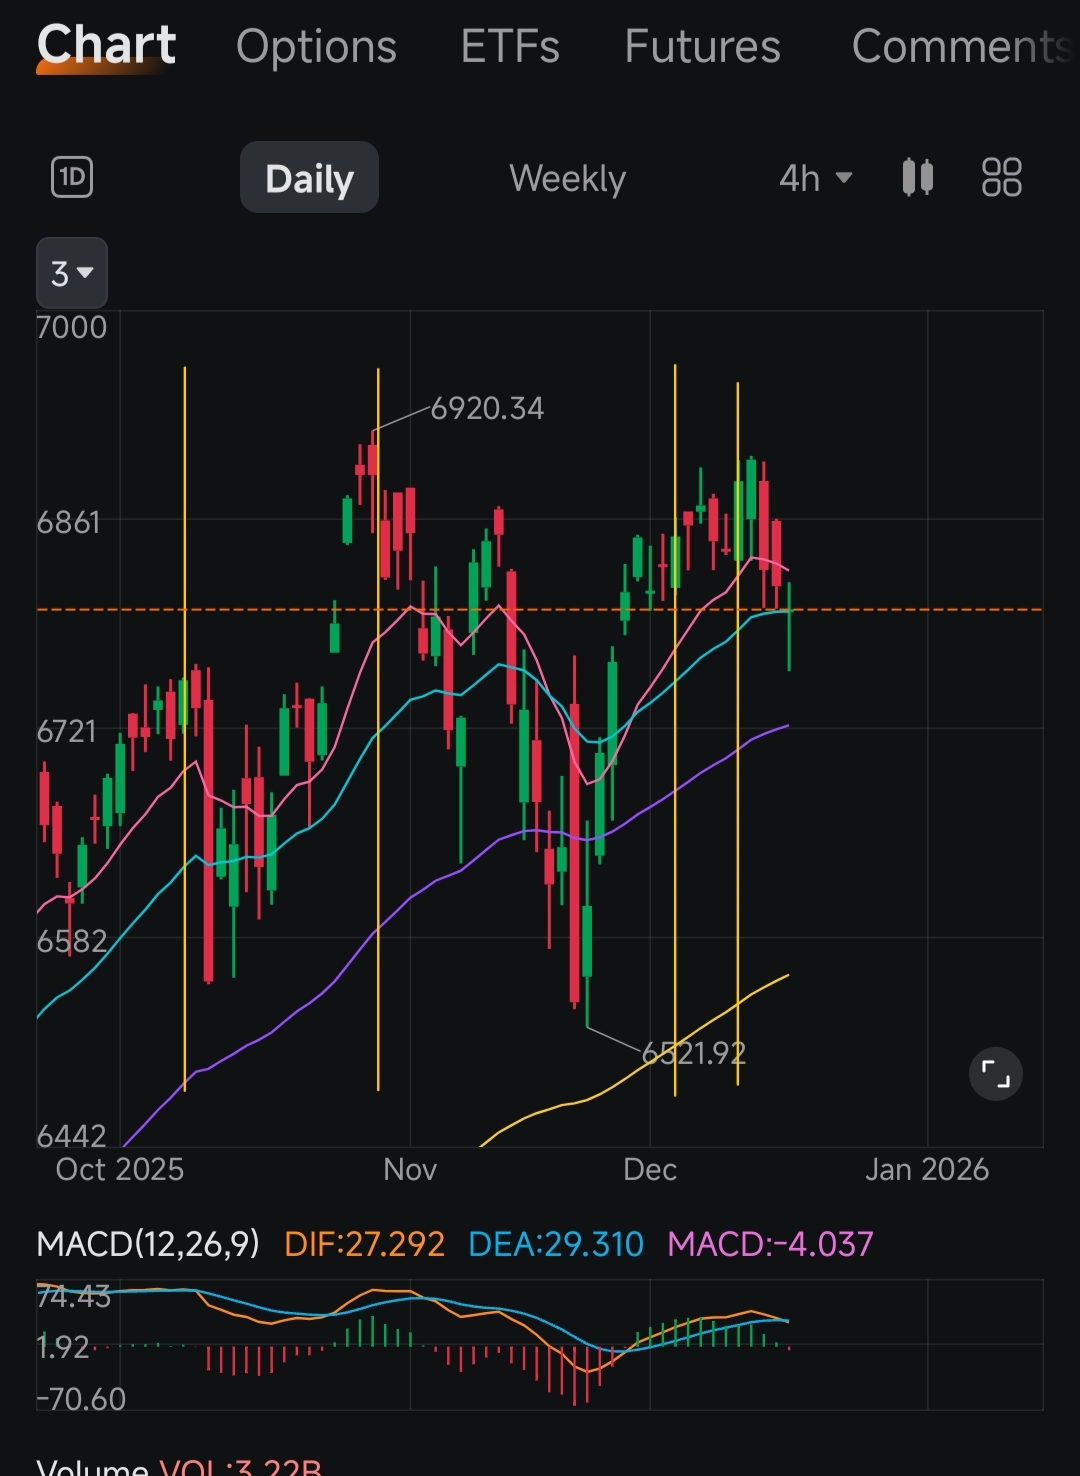This screenshot has height=1476, width=1080.
Task: Tap the 1D interval icon
Action: coord(72,178)
